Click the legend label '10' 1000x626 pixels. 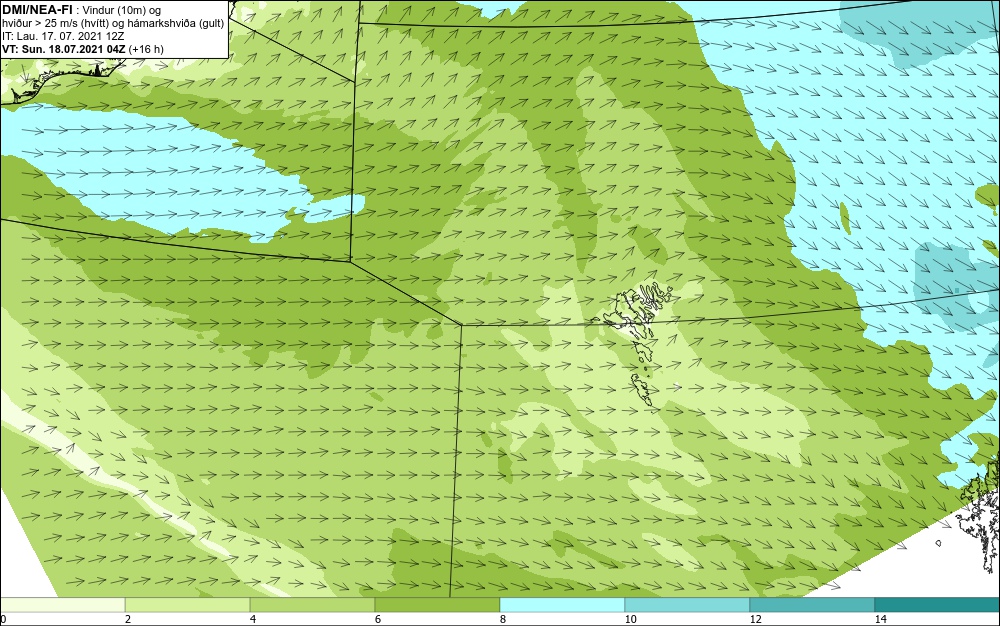pyautogui.click(x=630, y=619)
